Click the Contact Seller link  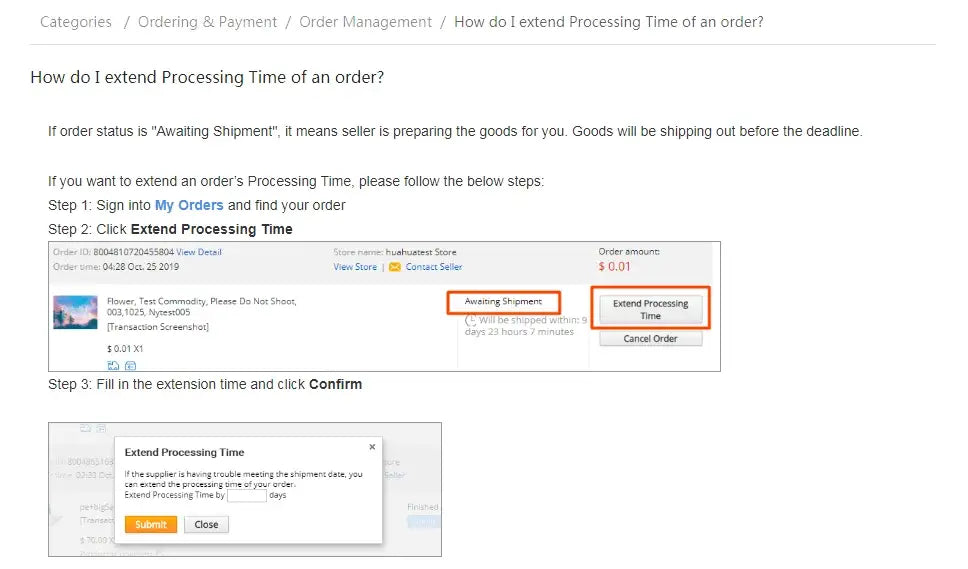(x=434, y=267)
